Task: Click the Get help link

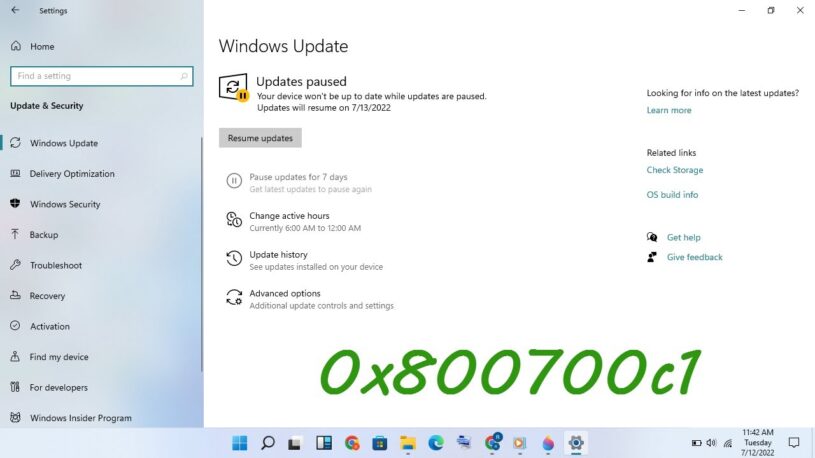Action: tap(683, 237)
